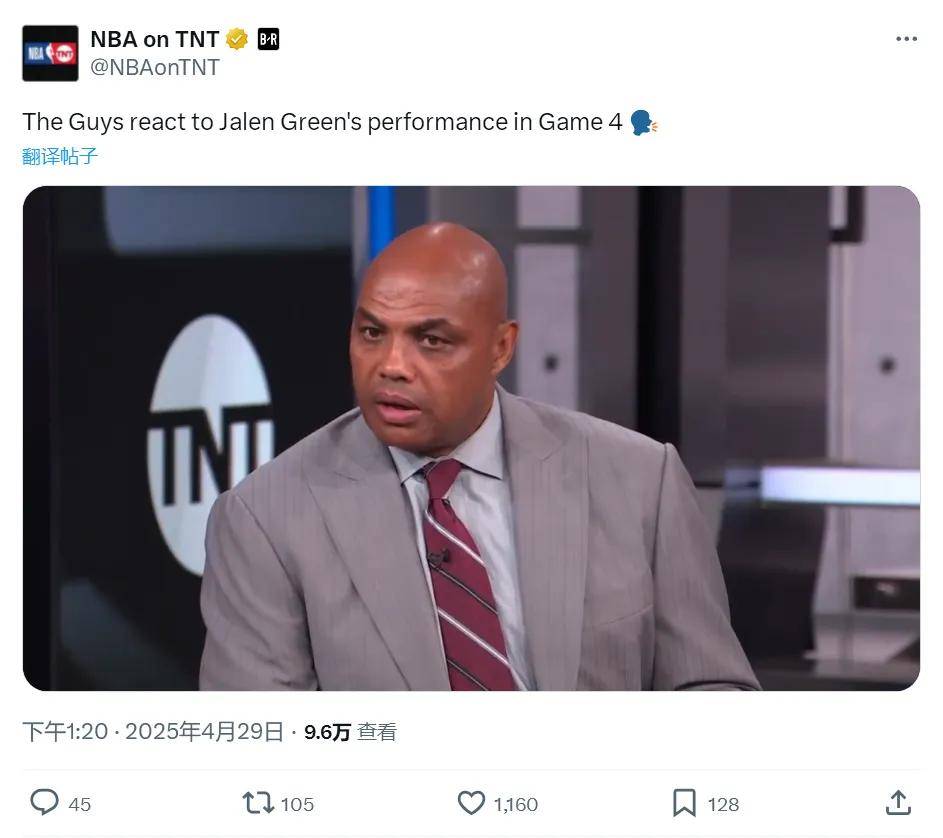This screenshot has width=943, height=838.
Task: Repost using the retweet arrows icon
Action: (x=258, y=803)
